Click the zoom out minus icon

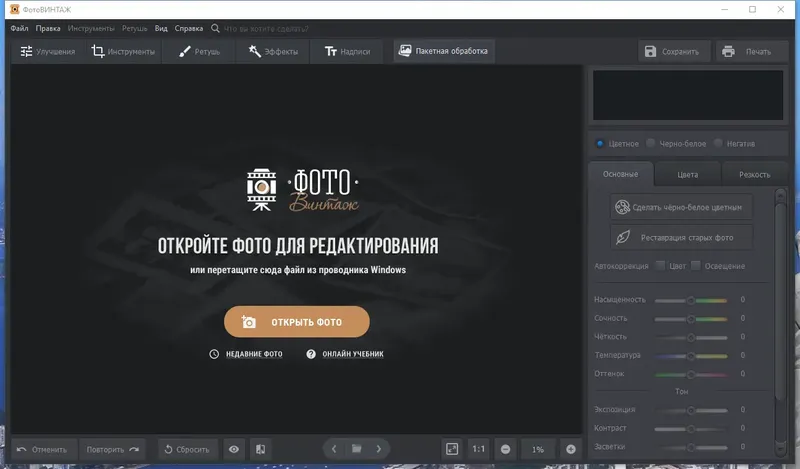click(x=506, y=449)
